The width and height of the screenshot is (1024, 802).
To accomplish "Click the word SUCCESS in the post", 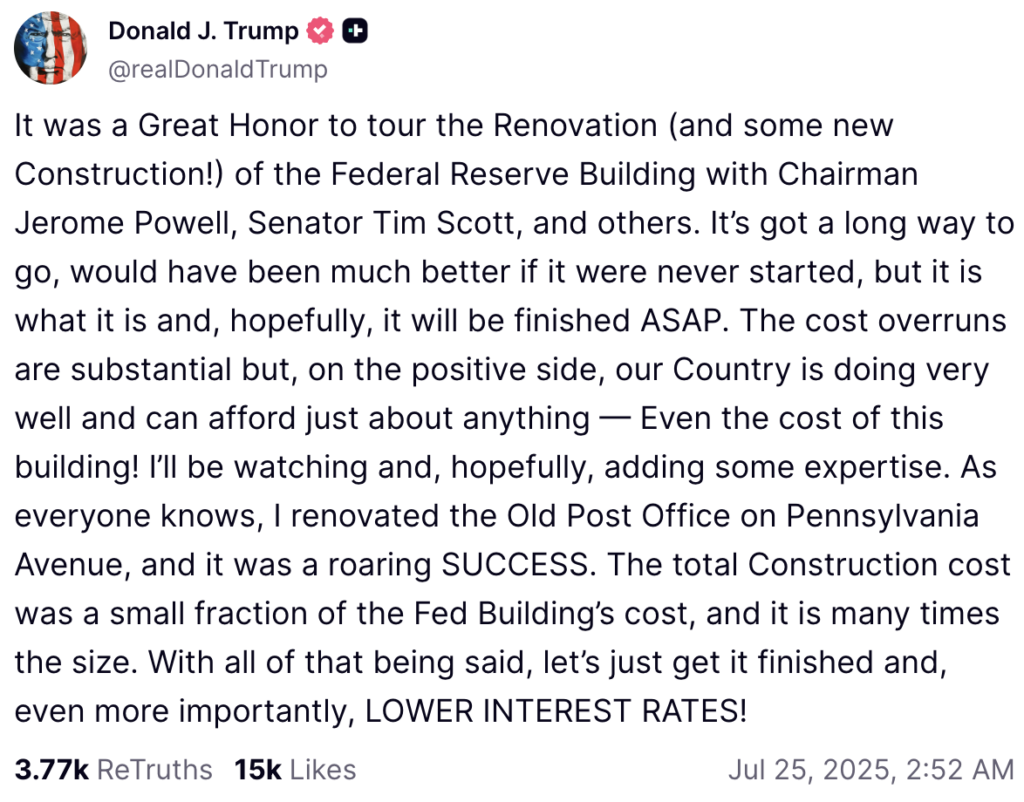I will click(x=515, y=564).
